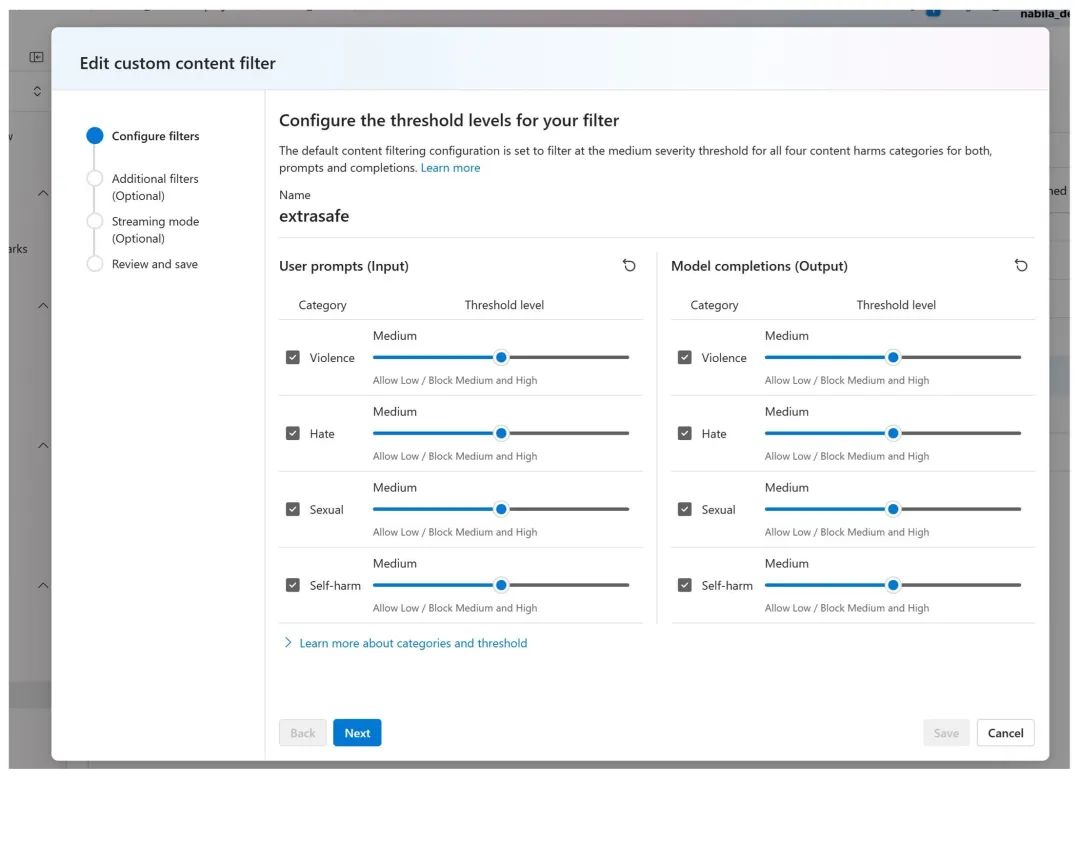Click the input Hate threshold slider handle
The height and width of the screenshot is (844, 1080).
pyautogui.click(x=501, y=433)
